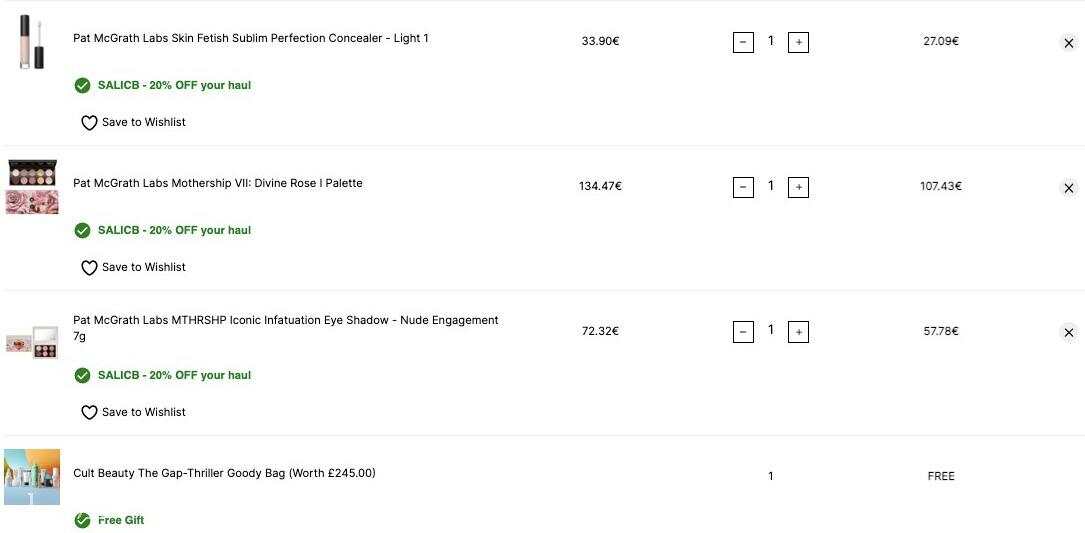
Task: Open the Skin Fetish Sublim Perfection Concealer product link
Action: 250,38
